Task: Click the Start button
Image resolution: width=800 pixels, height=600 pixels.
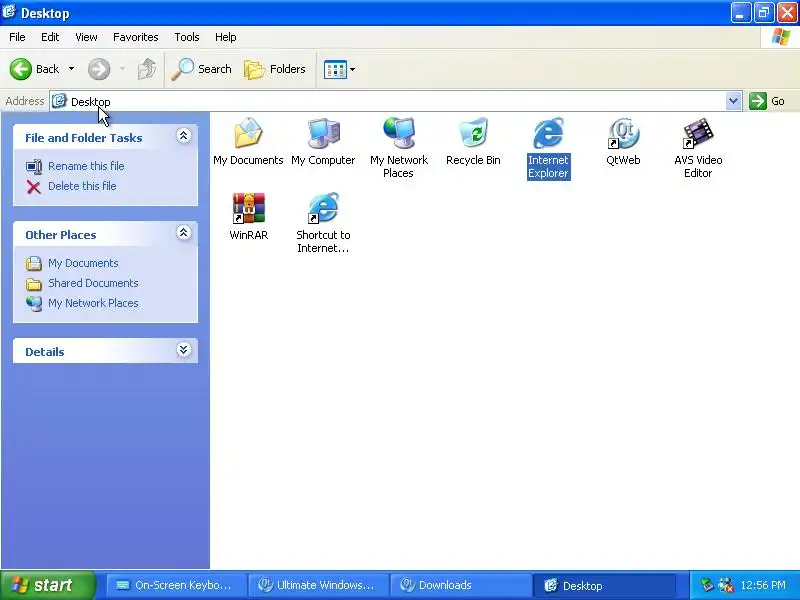Action: point(47,585)
